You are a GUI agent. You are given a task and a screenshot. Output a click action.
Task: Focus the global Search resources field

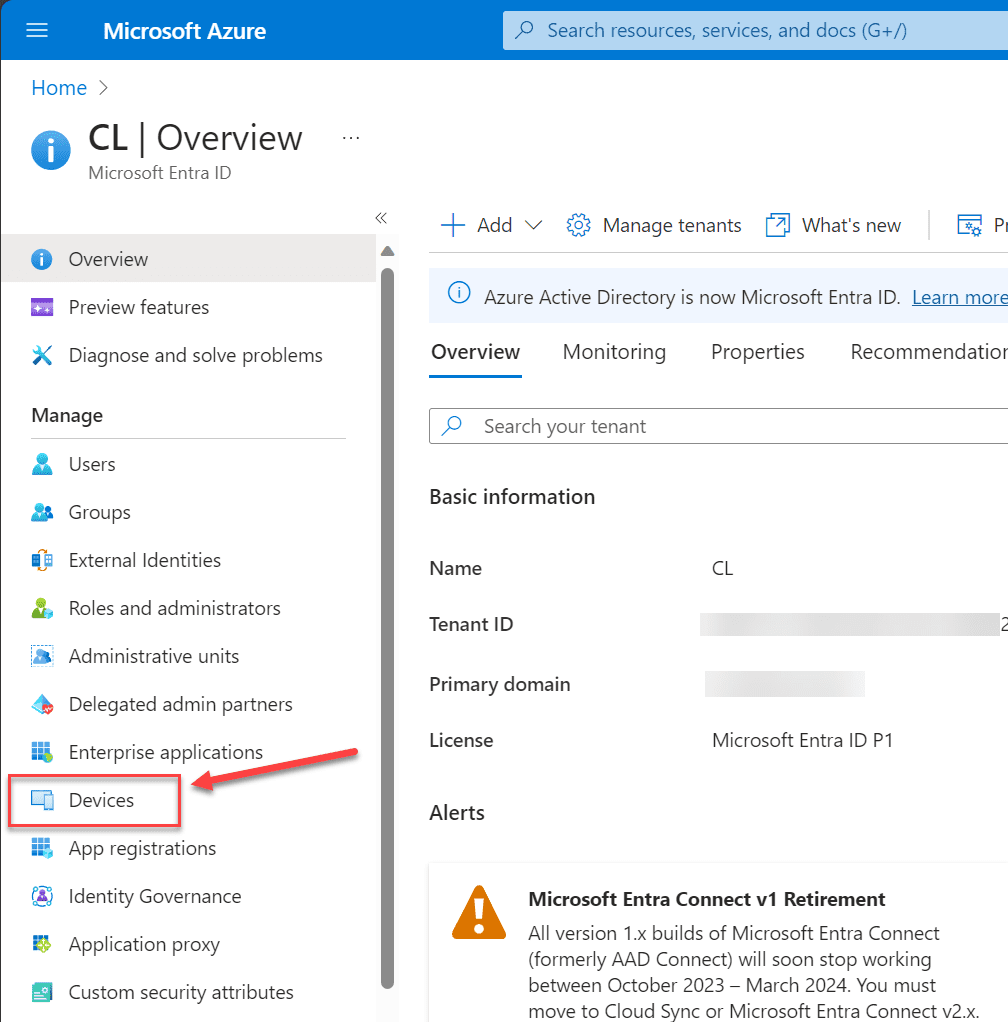pos(756,30)
